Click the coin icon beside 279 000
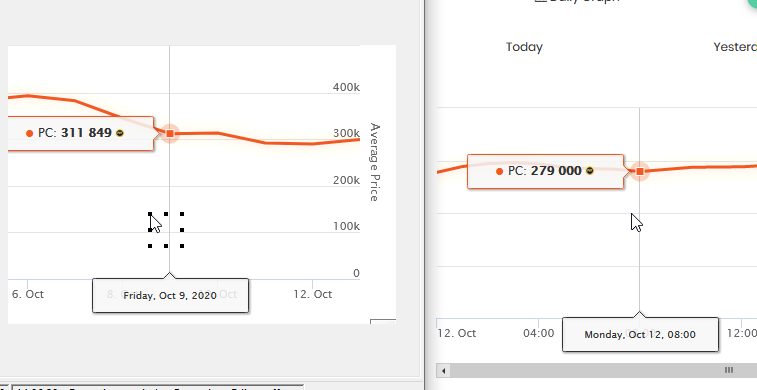Image resolution: width=757 pixels, height=390 pixels. tap(589, 171)
